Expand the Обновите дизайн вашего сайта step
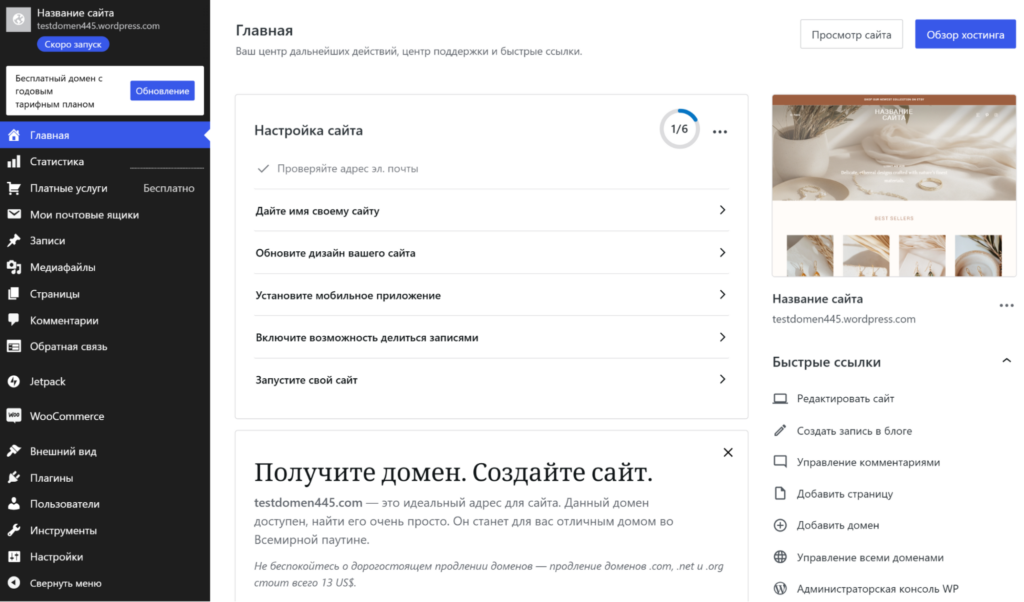1024x602 pixels. pos(491,253)
